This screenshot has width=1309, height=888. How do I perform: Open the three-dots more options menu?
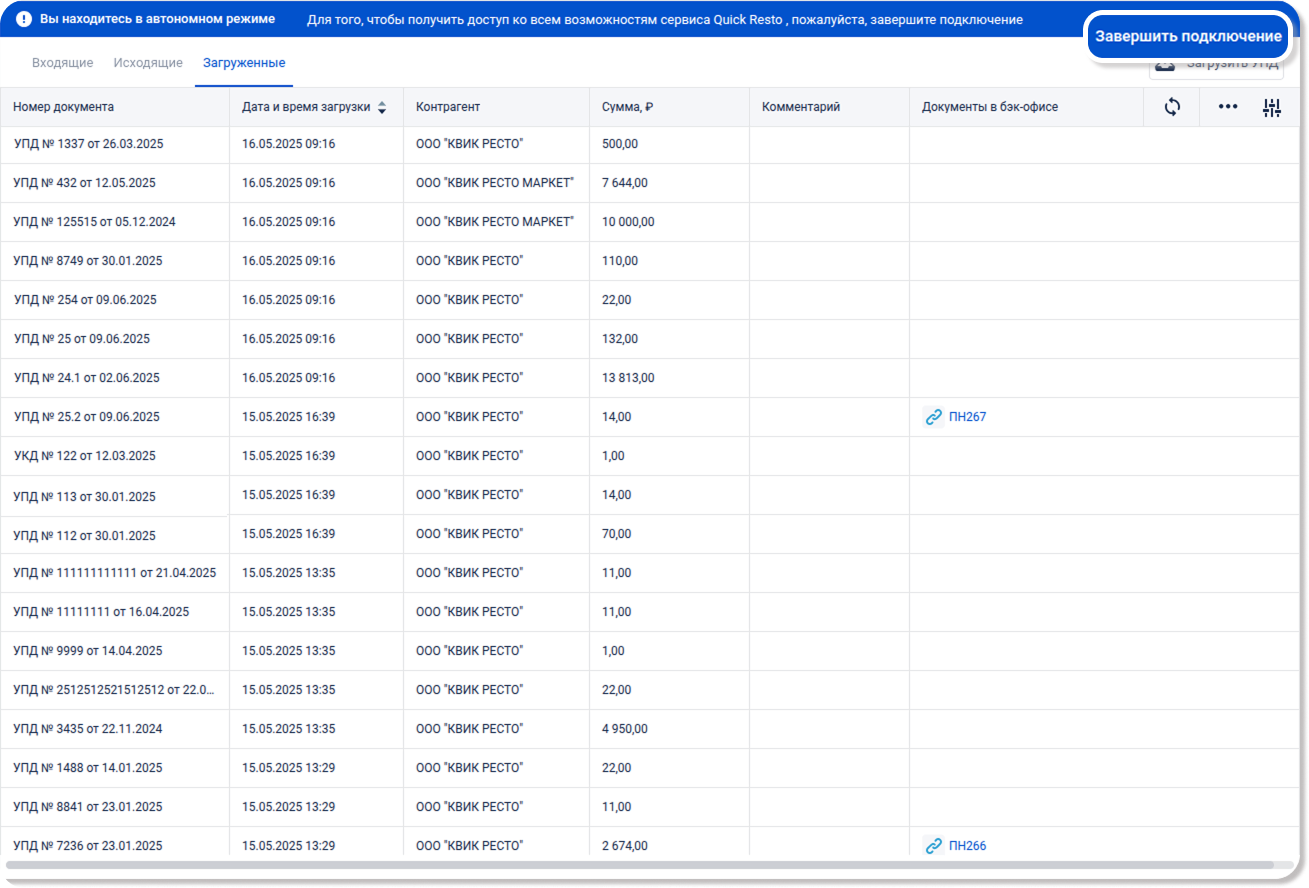(x=1228, y=107)
